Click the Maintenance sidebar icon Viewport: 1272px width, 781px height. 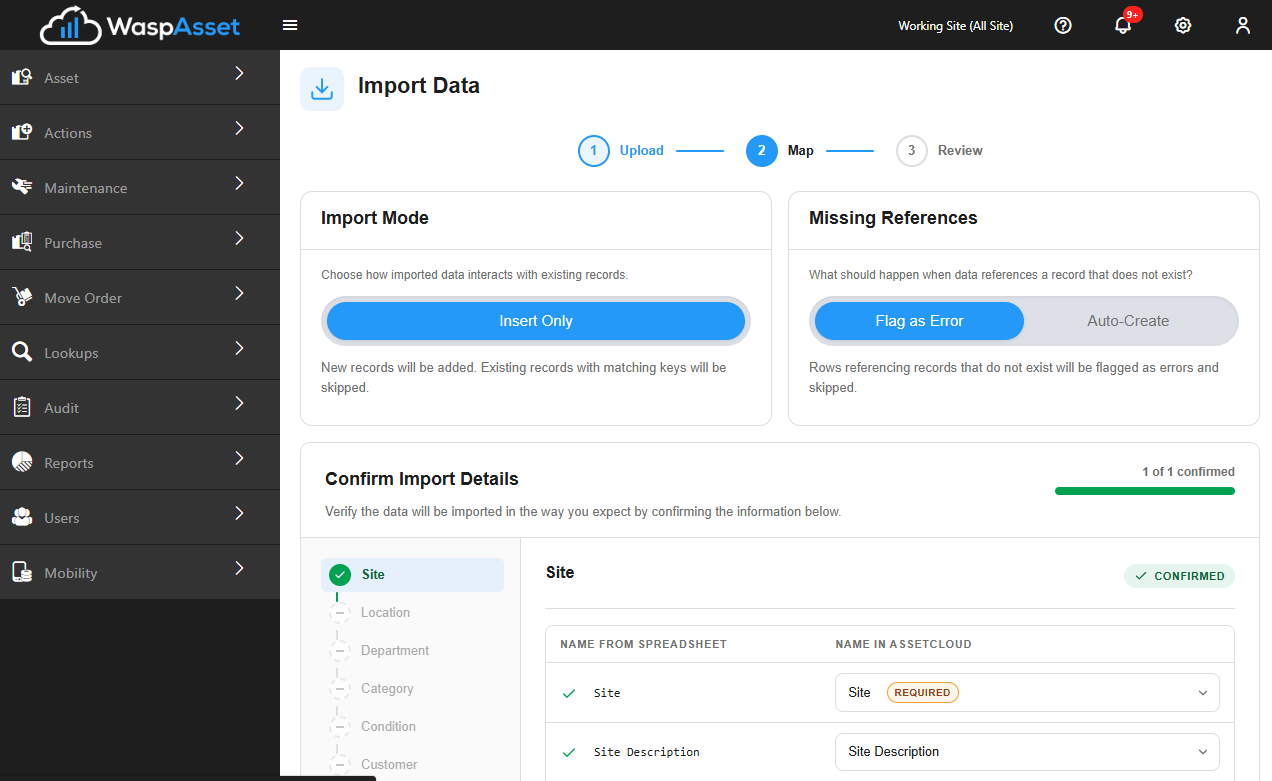(22, 187)
